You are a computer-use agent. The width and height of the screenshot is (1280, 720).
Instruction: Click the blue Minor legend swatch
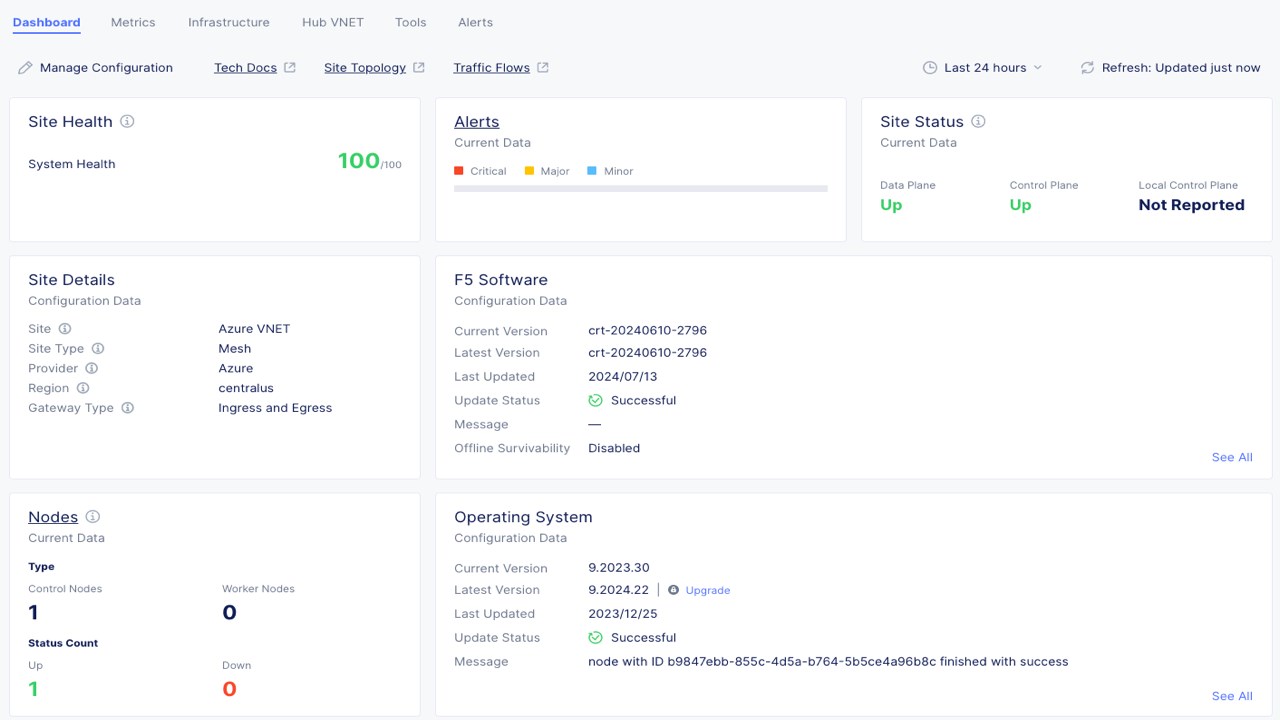click(592, 171)
